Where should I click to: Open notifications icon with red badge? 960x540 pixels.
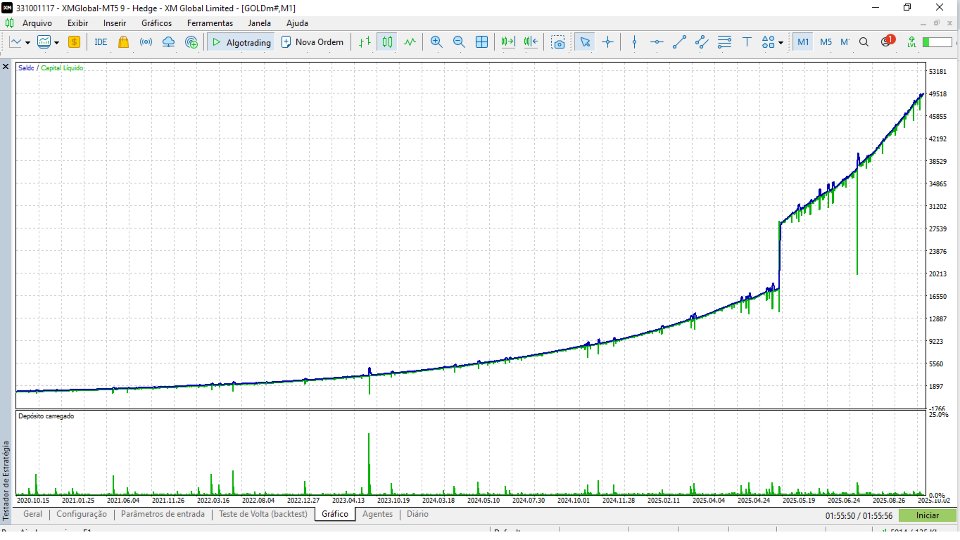click(888, 41)
